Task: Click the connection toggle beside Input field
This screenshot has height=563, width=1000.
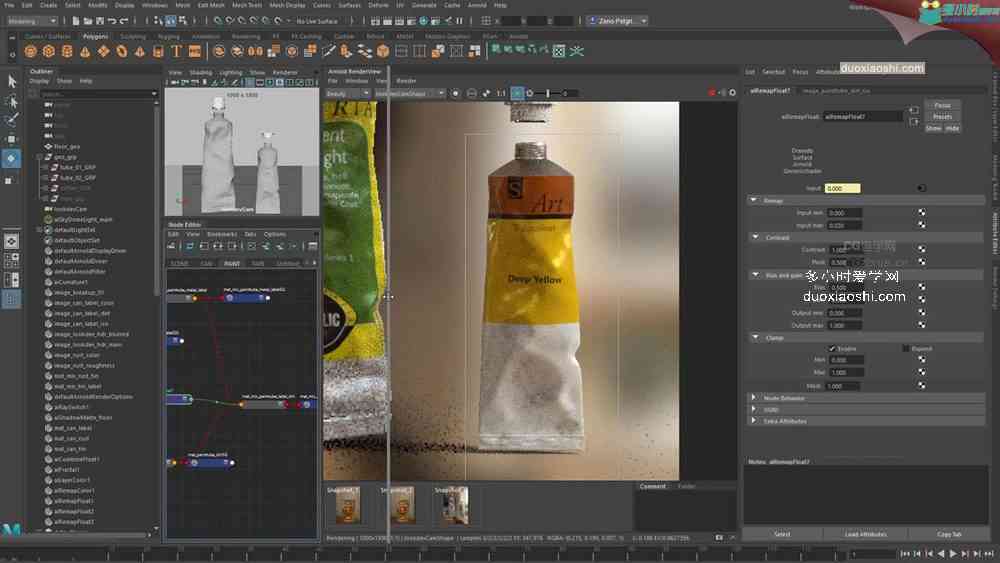Action: pos(921,188)
